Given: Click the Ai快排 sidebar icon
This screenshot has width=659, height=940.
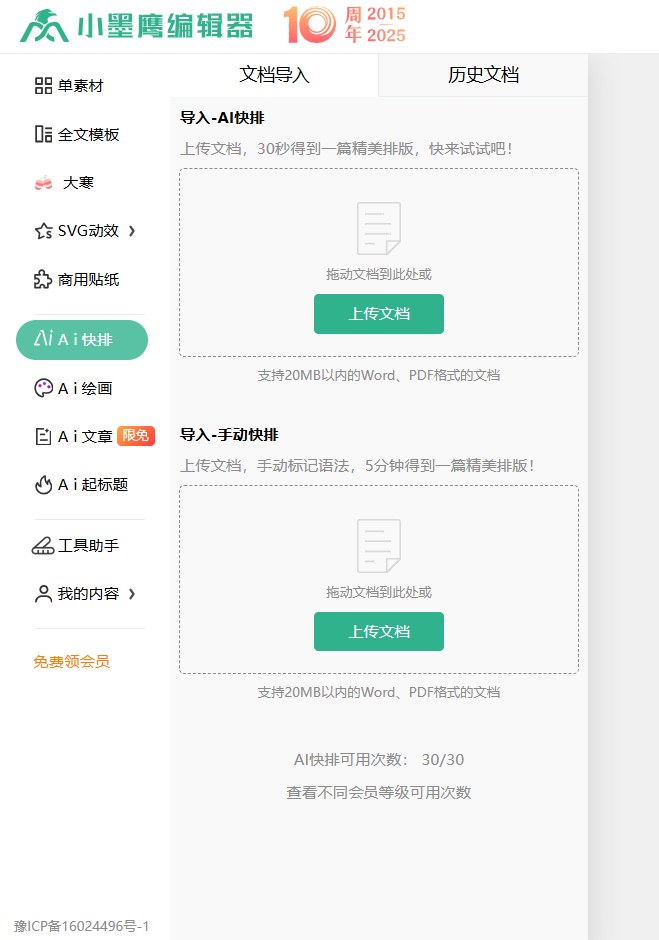Looking at the screenshot, I should click(x=43, y=339).
